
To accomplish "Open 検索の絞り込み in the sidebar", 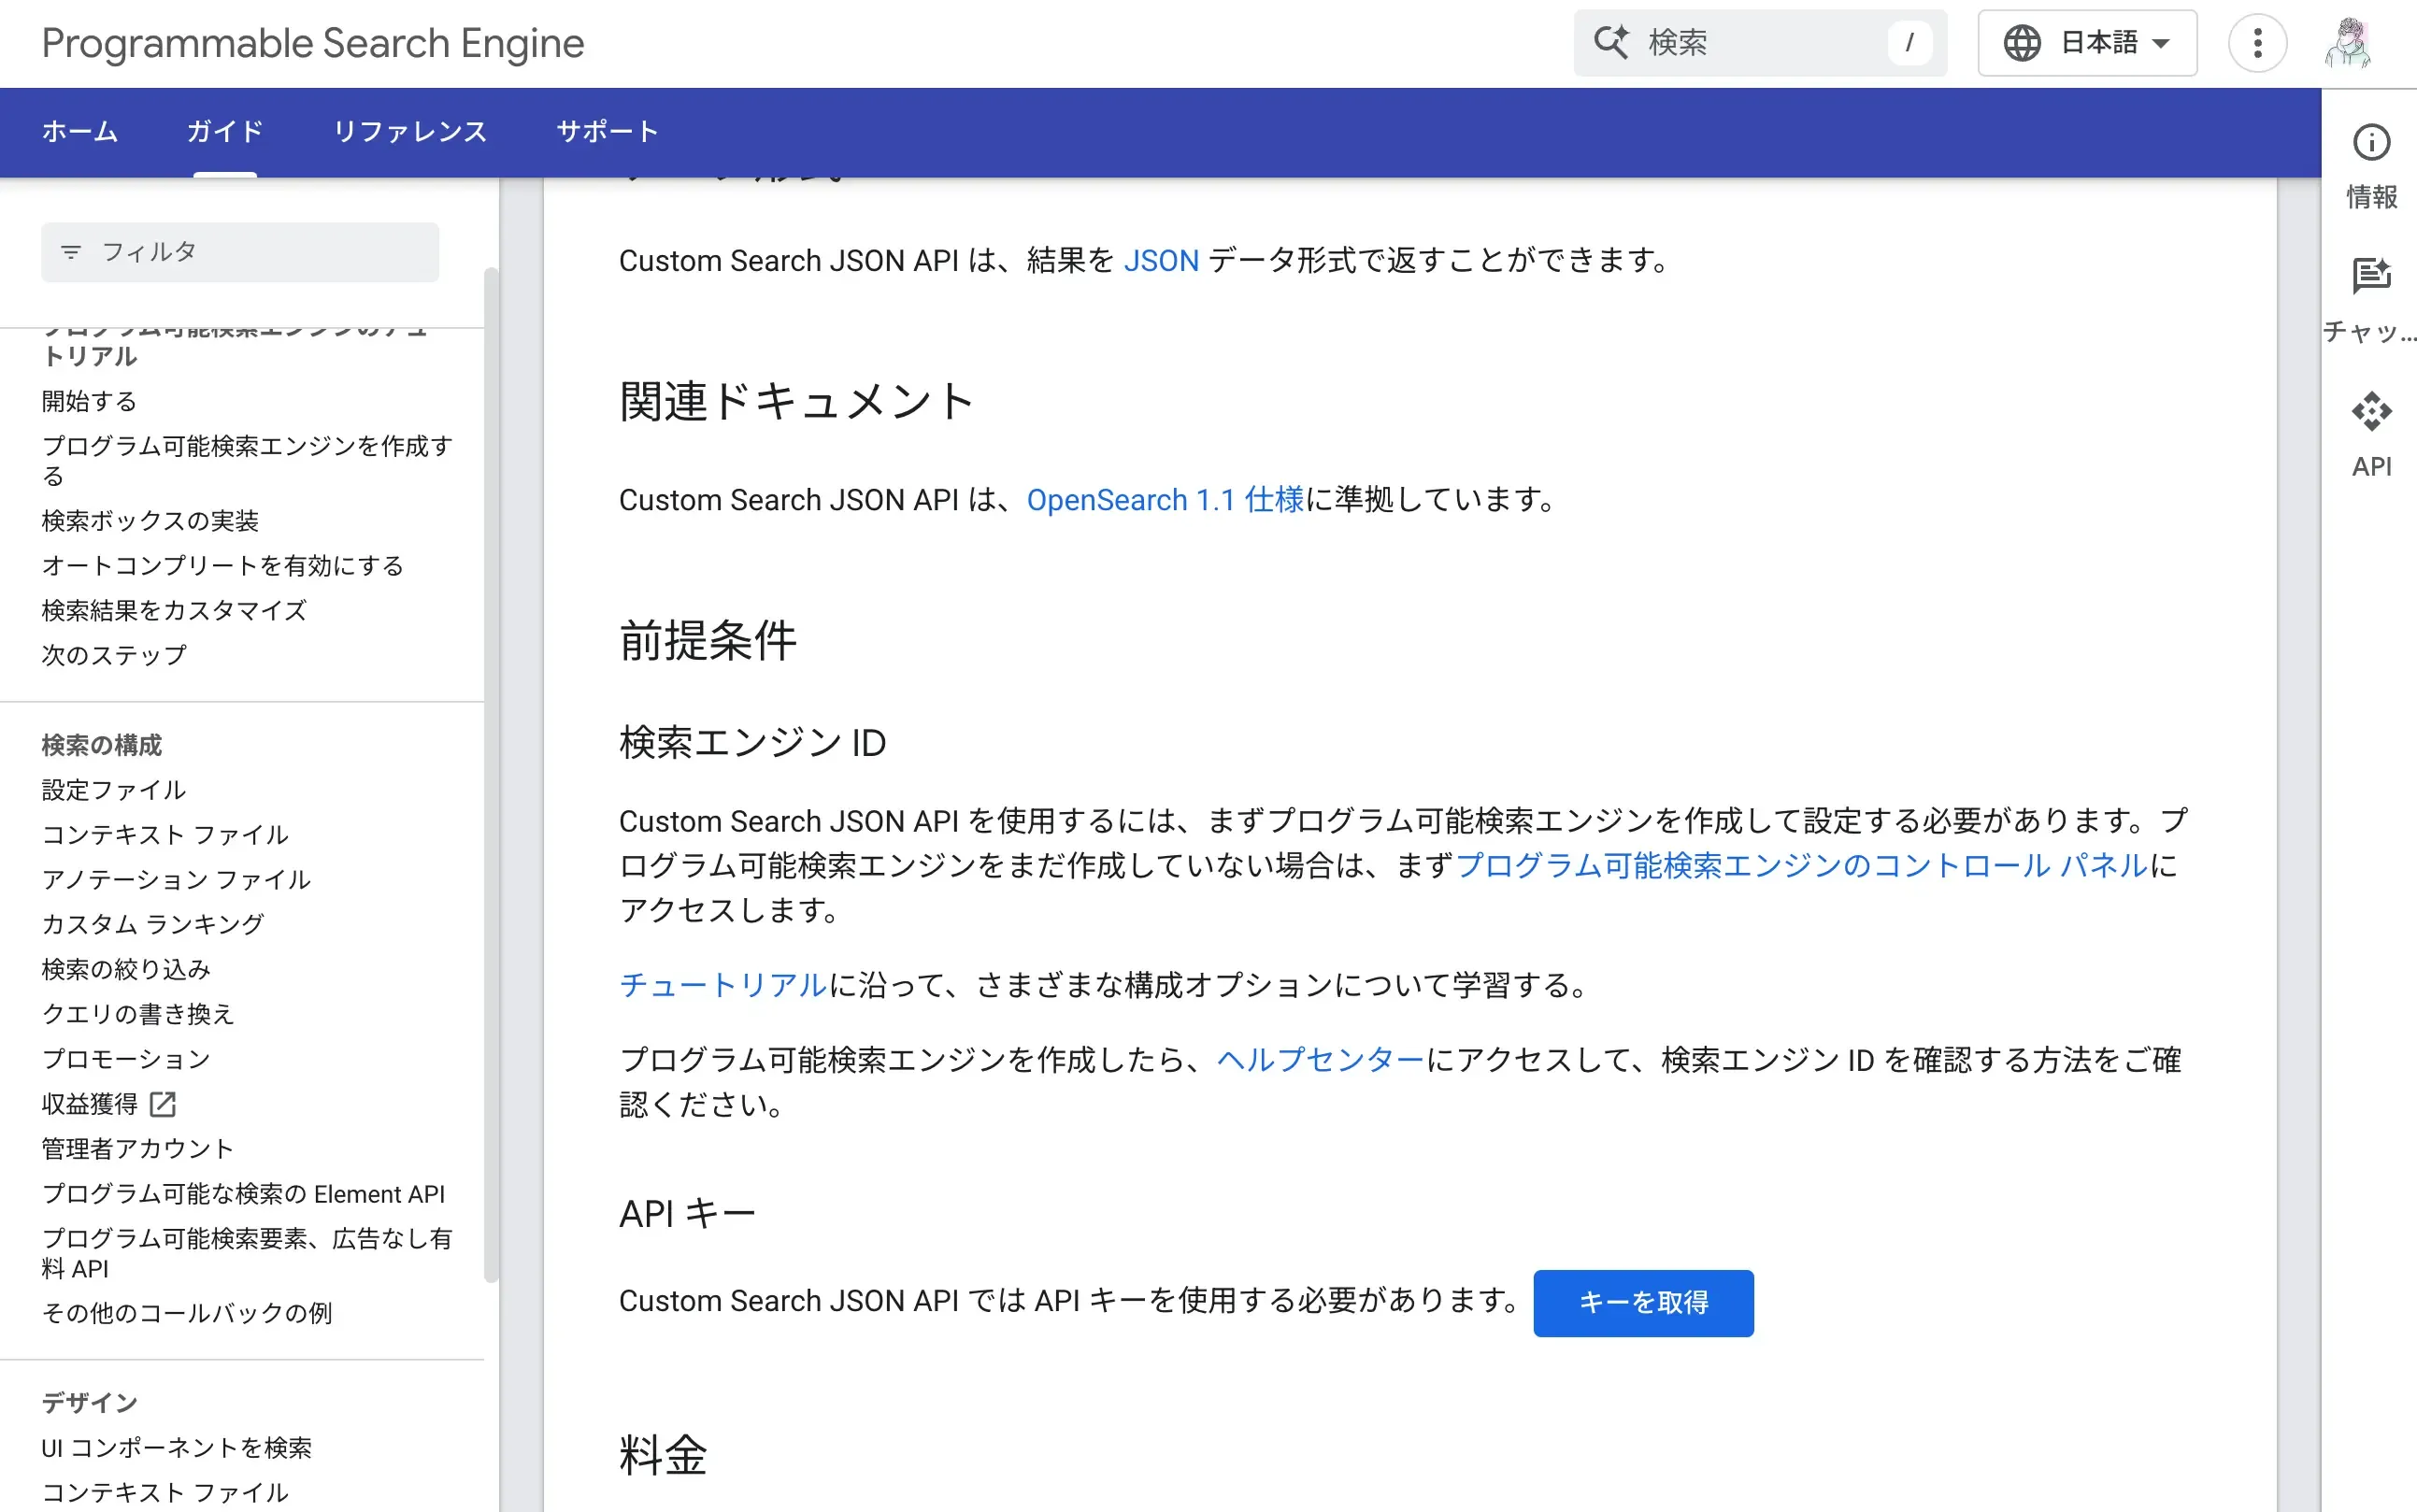I will (126, 969).
